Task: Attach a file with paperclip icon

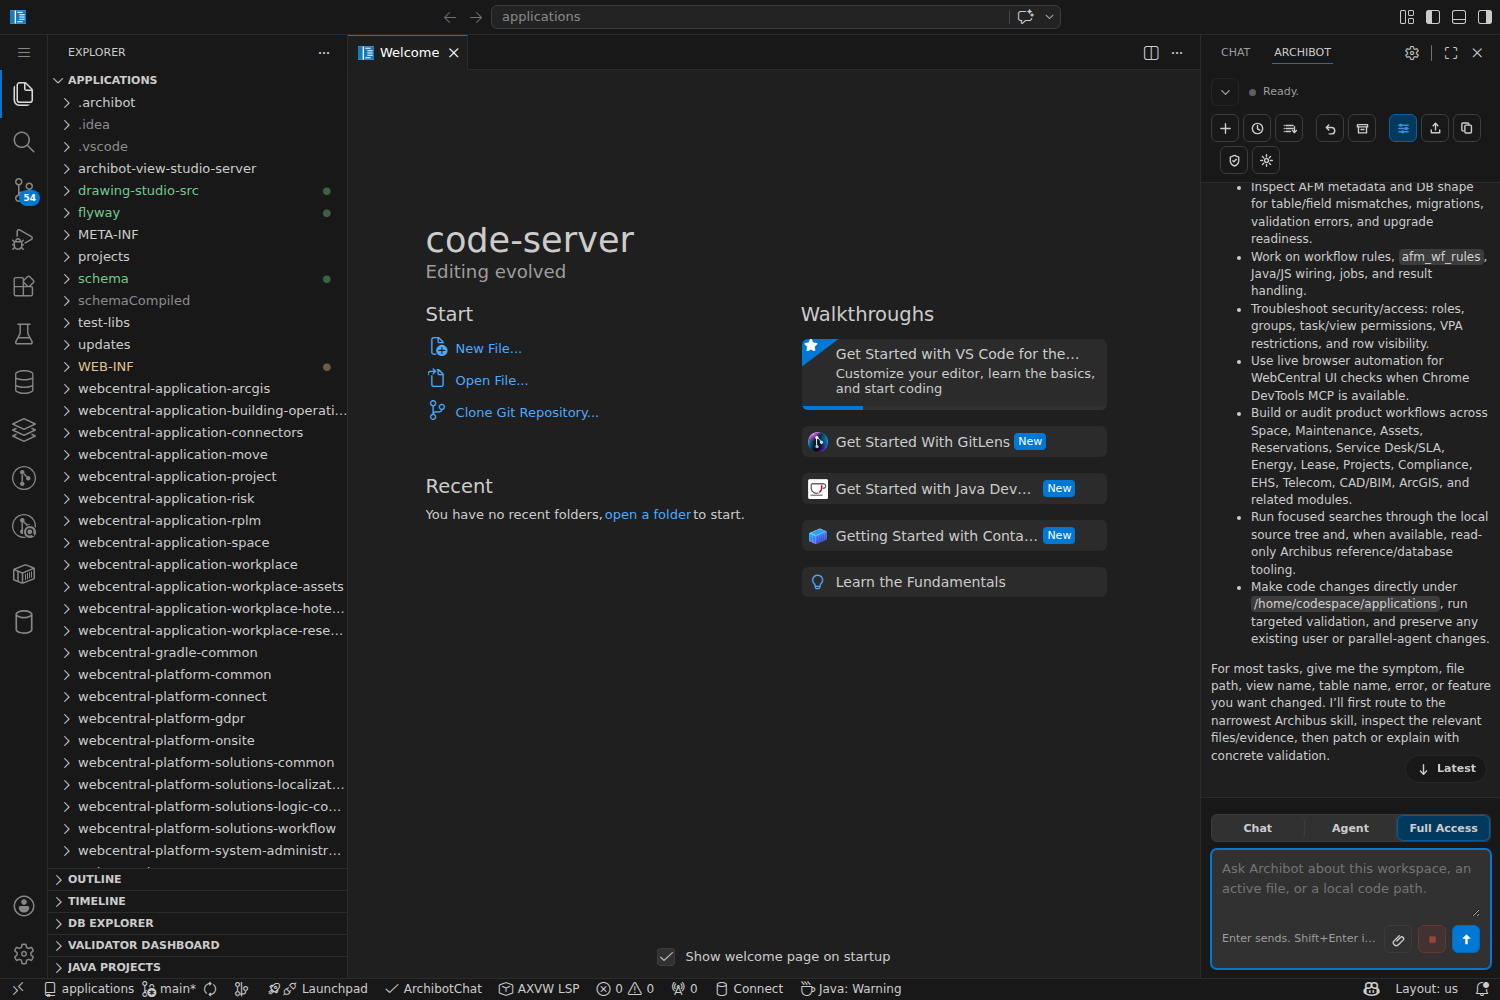Action: tap(1398, 939)
